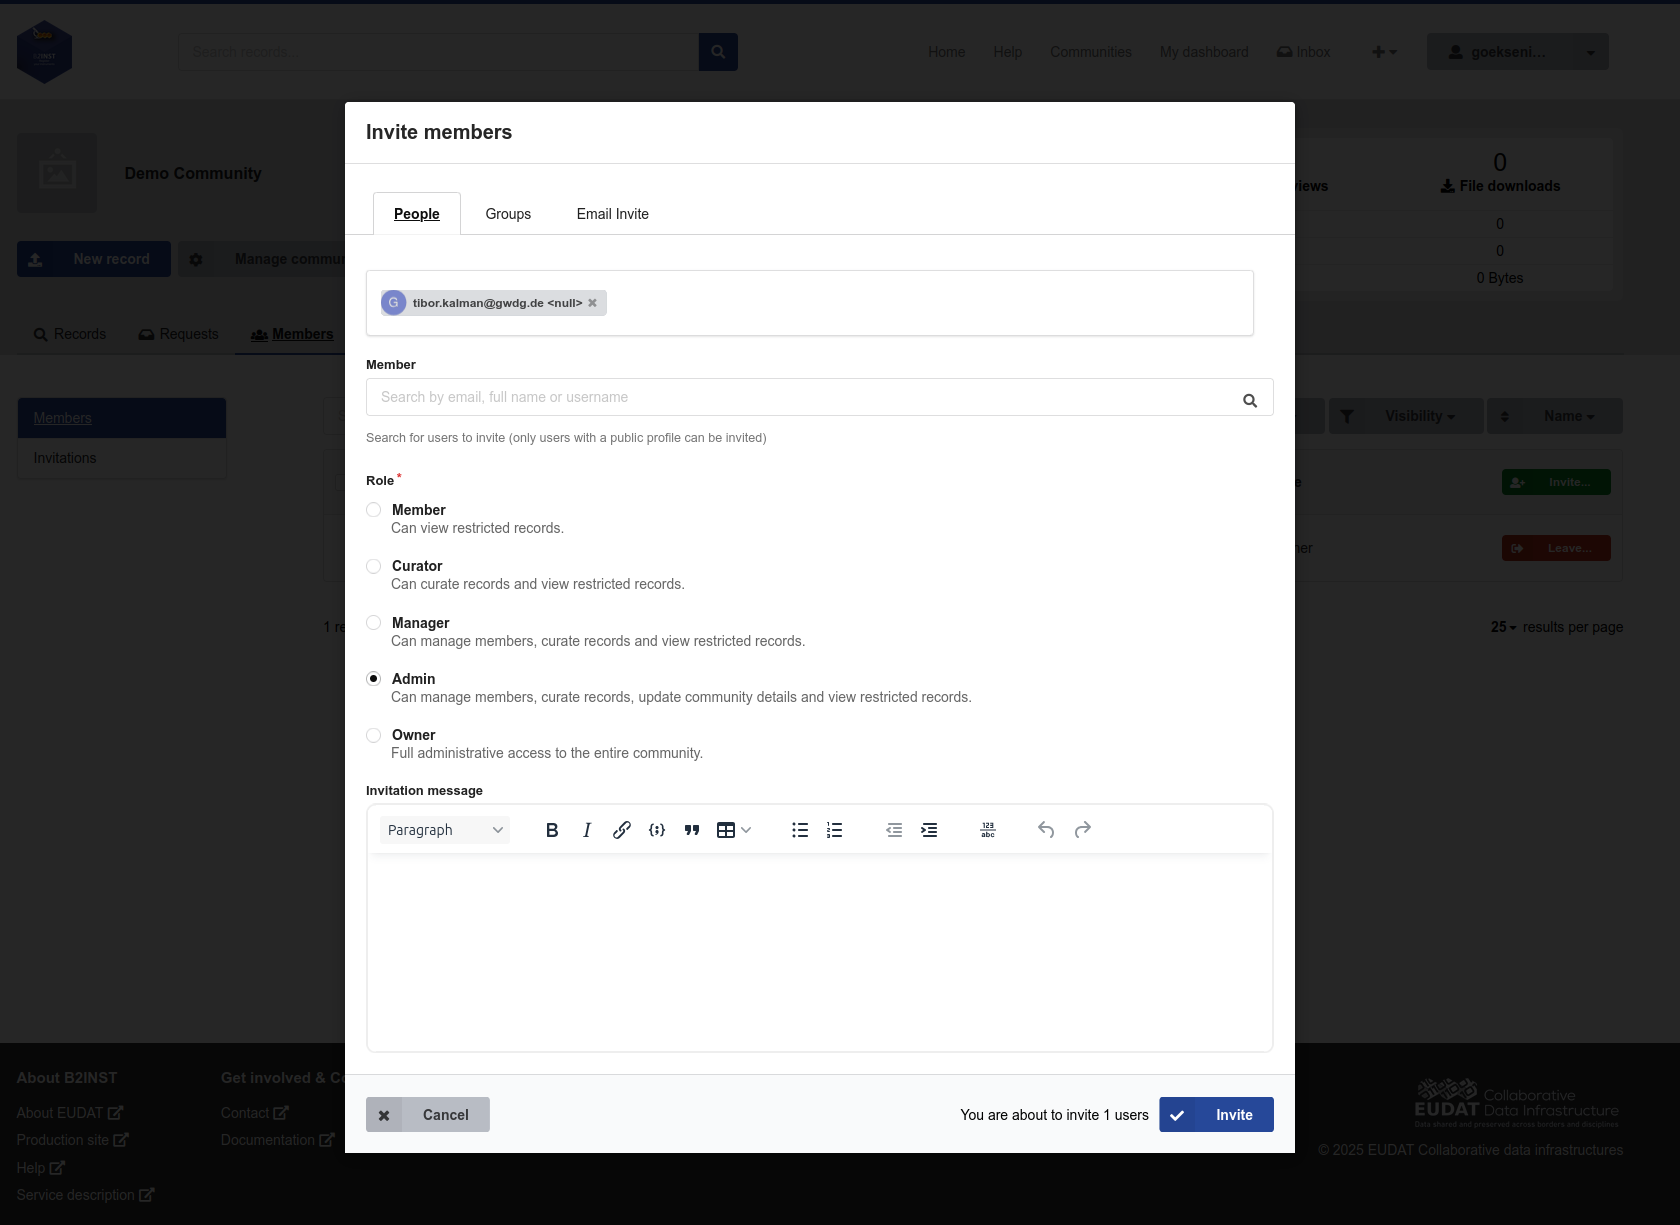The height and width of the screenshot is (1225, 1680).
Task: Open the Records tab of the community
Action: coord(70,334)
